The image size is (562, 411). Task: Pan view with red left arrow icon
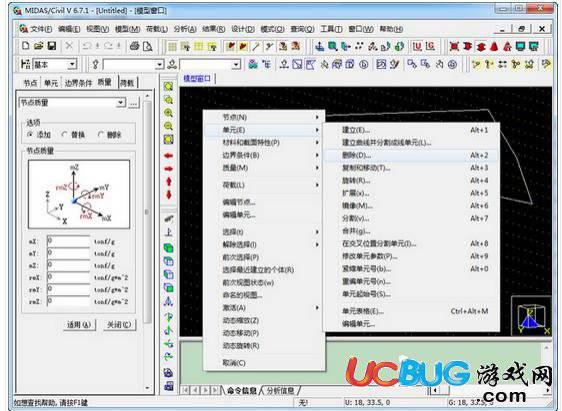[x=169, y=156]
